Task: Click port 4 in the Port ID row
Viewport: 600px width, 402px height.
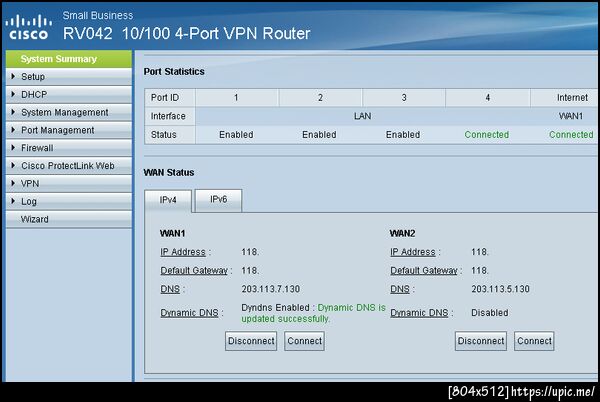Action: pyautogui.click(x=488, y=98)
